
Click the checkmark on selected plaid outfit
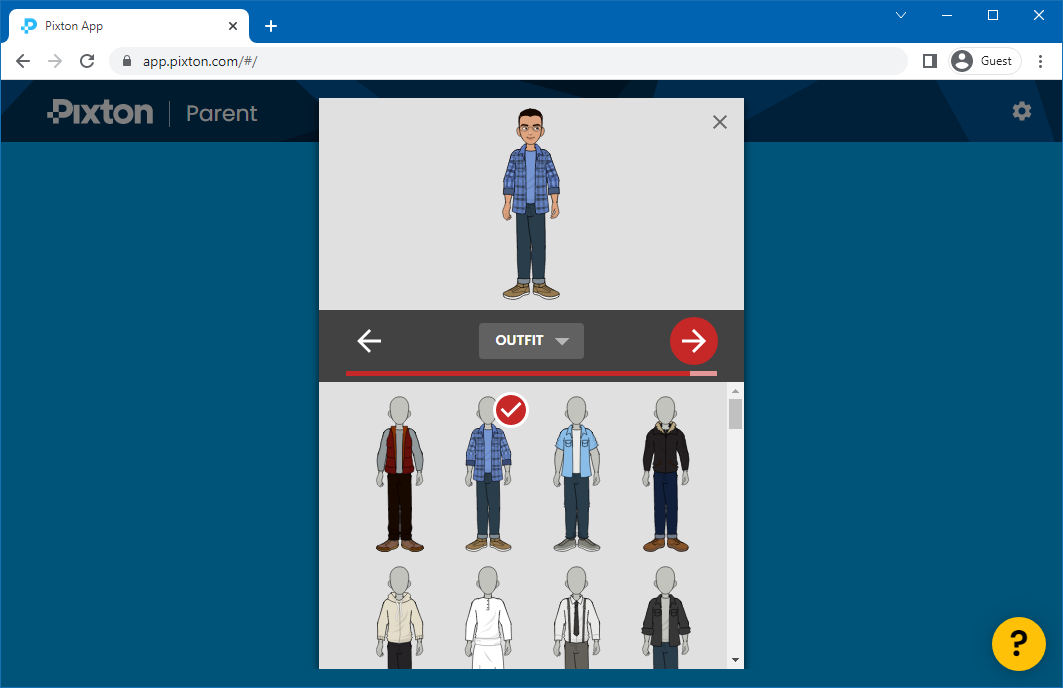pyautogui.click(x=511, y=410)
